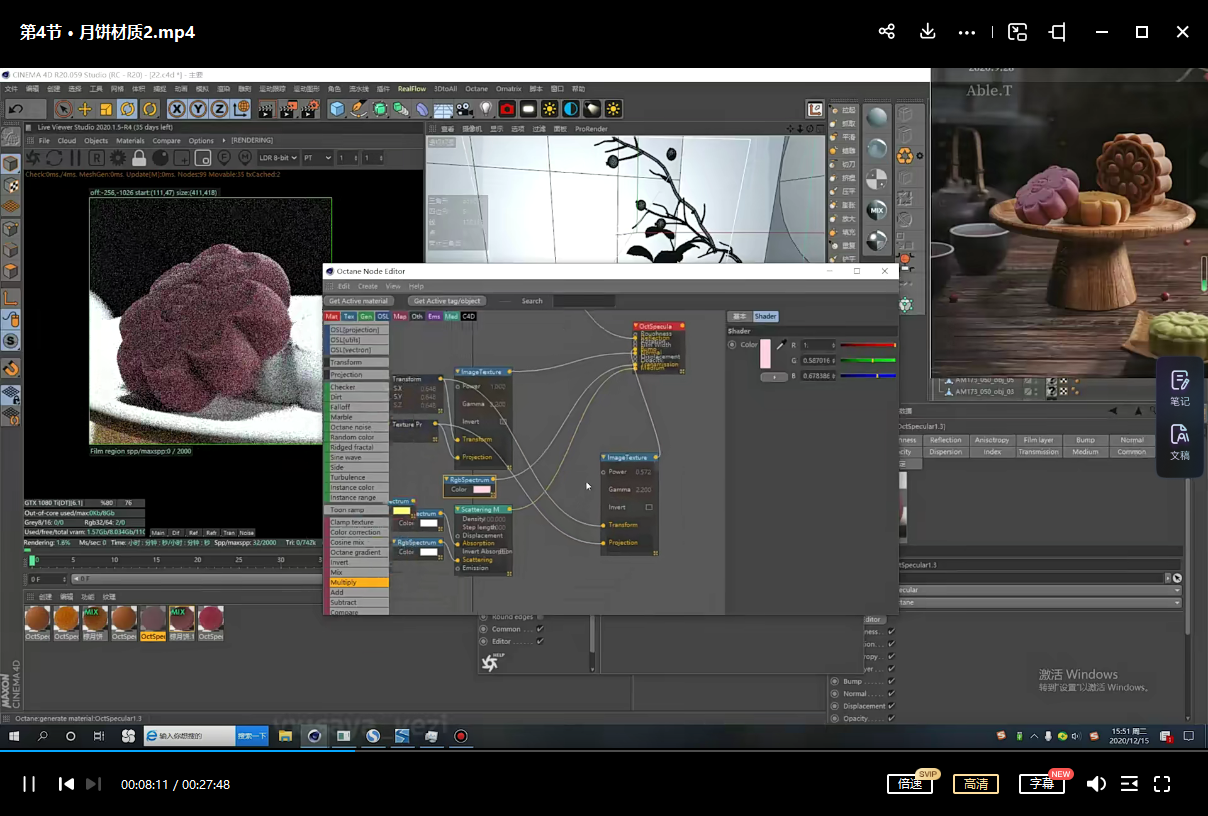
Task: Select the Scale tool square icon
Action: [107, 109]
